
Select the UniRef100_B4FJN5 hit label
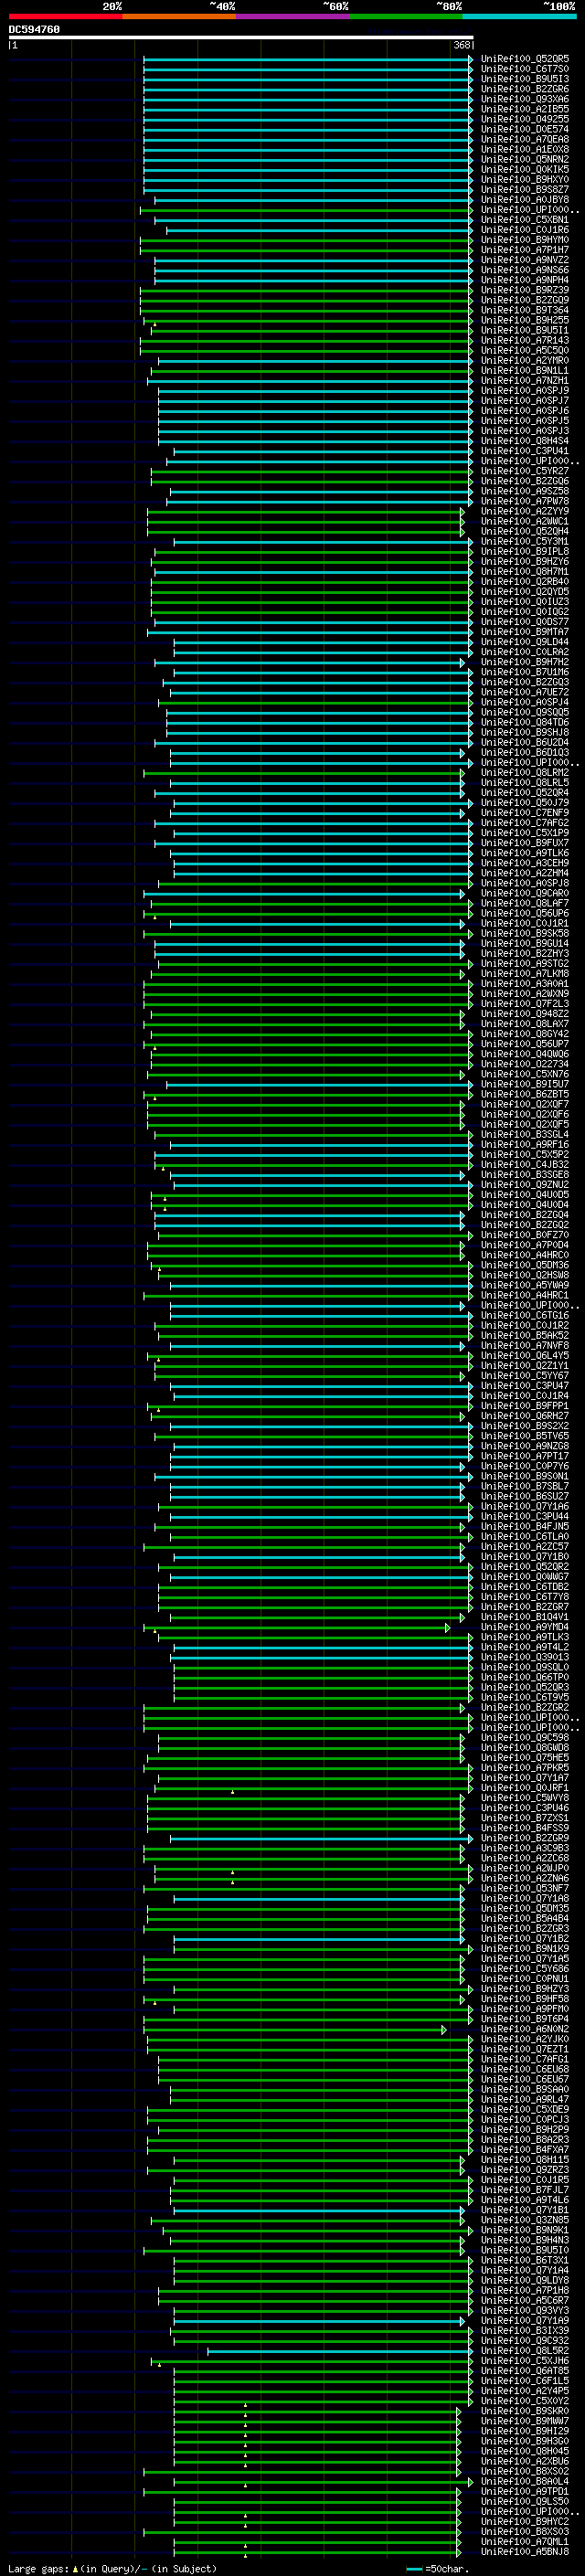tap(525, 1527)
